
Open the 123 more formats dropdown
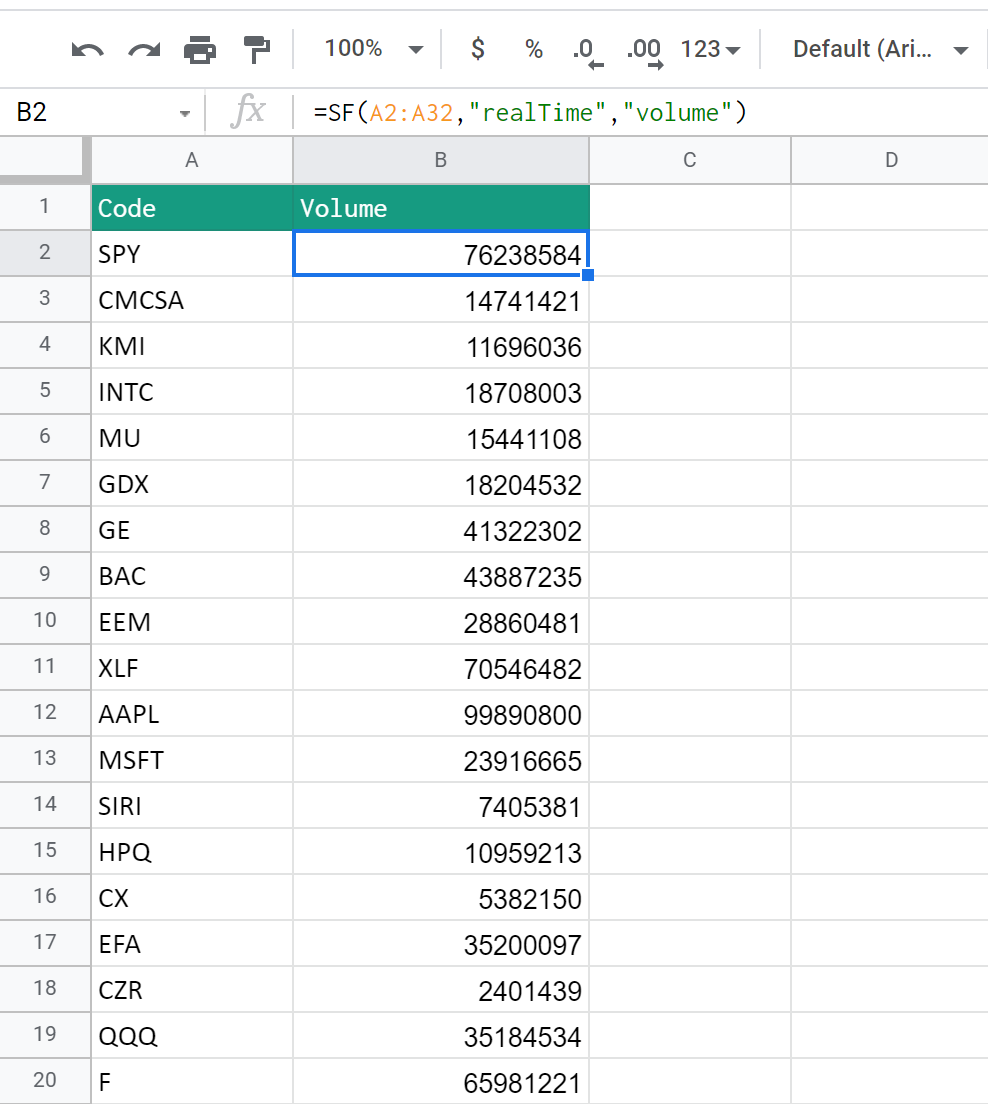point(710,49)
